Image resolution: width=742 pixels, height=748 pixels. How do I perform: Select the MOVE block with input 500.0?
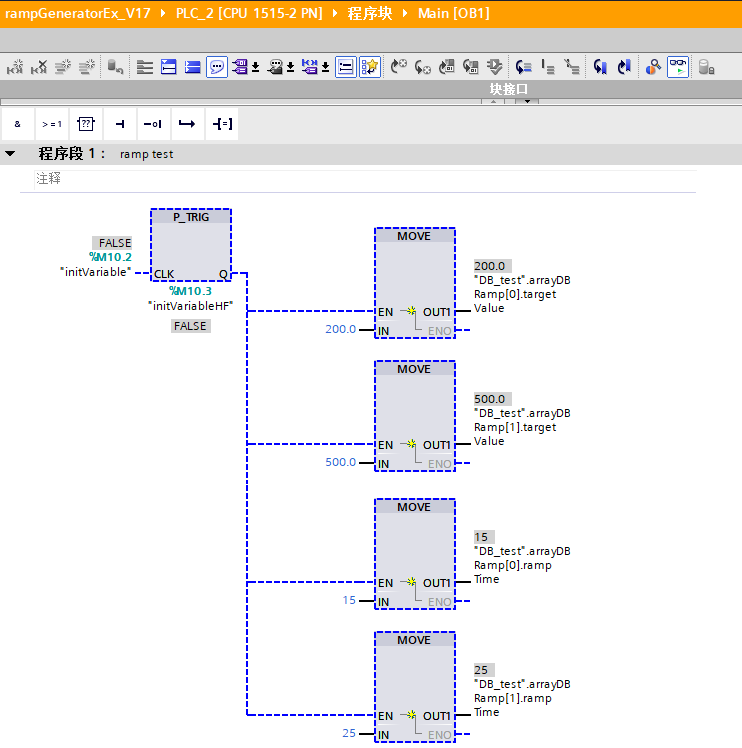415,416
